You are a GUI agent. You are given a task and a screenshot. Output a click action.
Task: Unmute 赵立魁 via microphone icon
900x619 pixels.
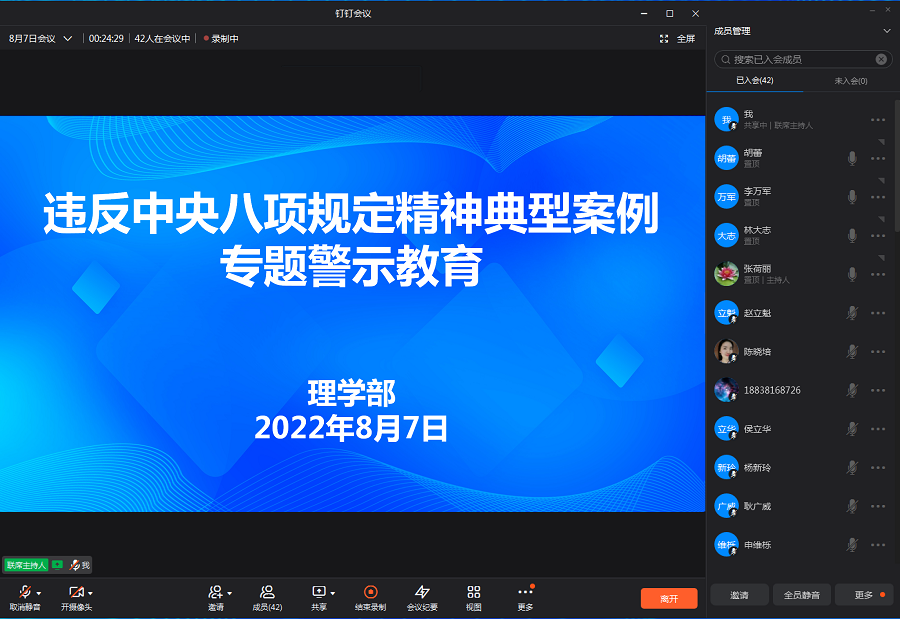click(x=852, y=313)
